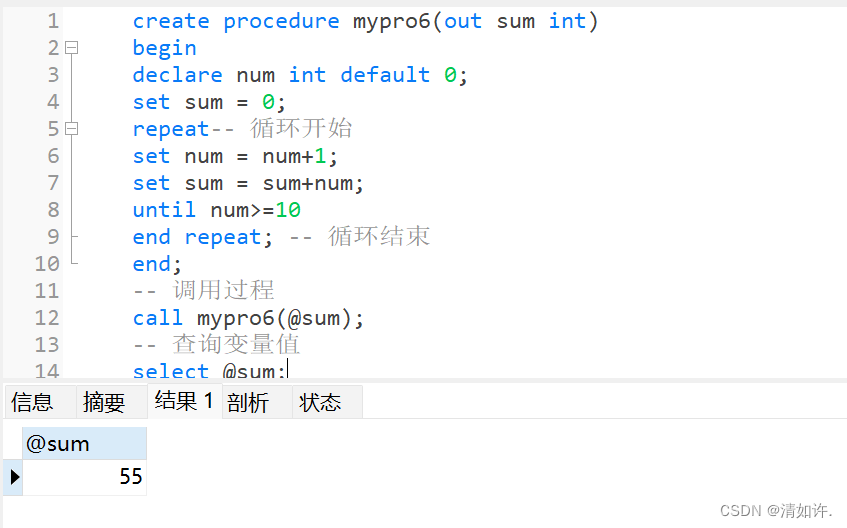Click the comment 循环开始
The width and height of the screenshot is (847, 528).
pos(301,129)
